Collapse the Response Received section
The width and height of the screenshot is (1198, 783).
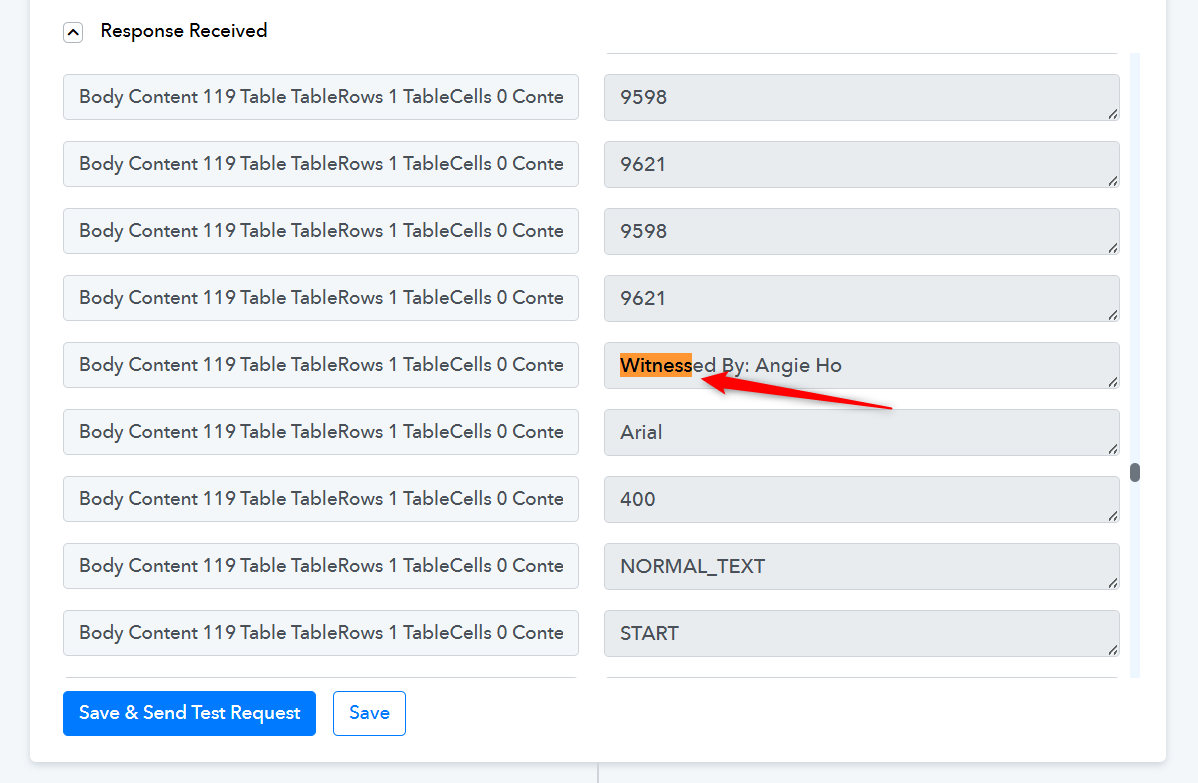point(73,32)
